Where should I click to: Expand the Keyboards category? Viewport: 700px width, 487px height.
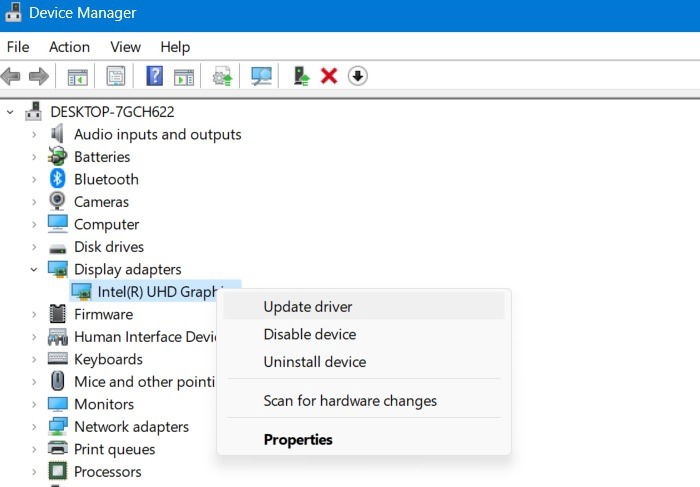[x=34, y=359]
